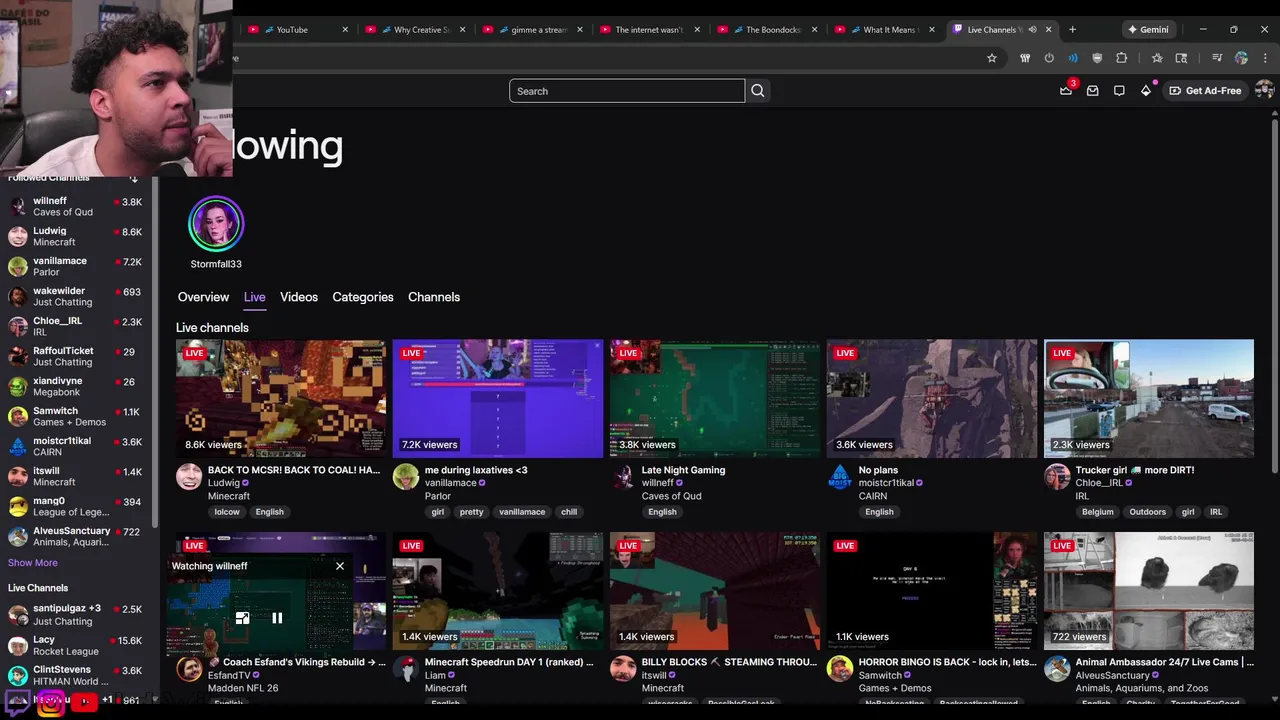The height and width of the screenshot is (720, 1280).
Task: Click the search magnifier button
Action: 758,91
